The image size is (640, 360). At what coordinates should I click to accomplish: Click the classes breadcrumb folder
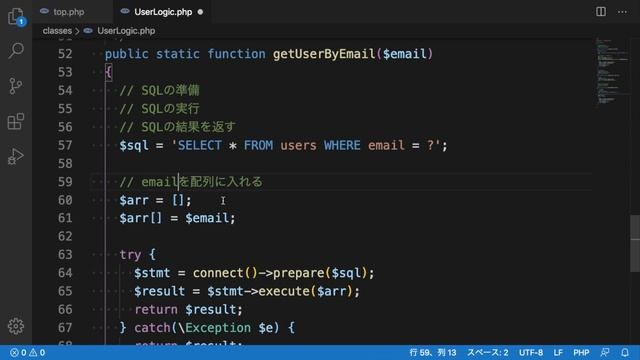(x=57, y=31)
